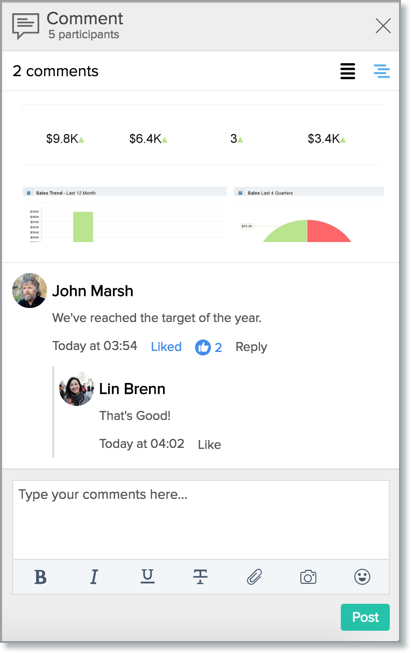411x653 pixels.
Task: Switch to the flat list comment view
Action: pos(348,71)
